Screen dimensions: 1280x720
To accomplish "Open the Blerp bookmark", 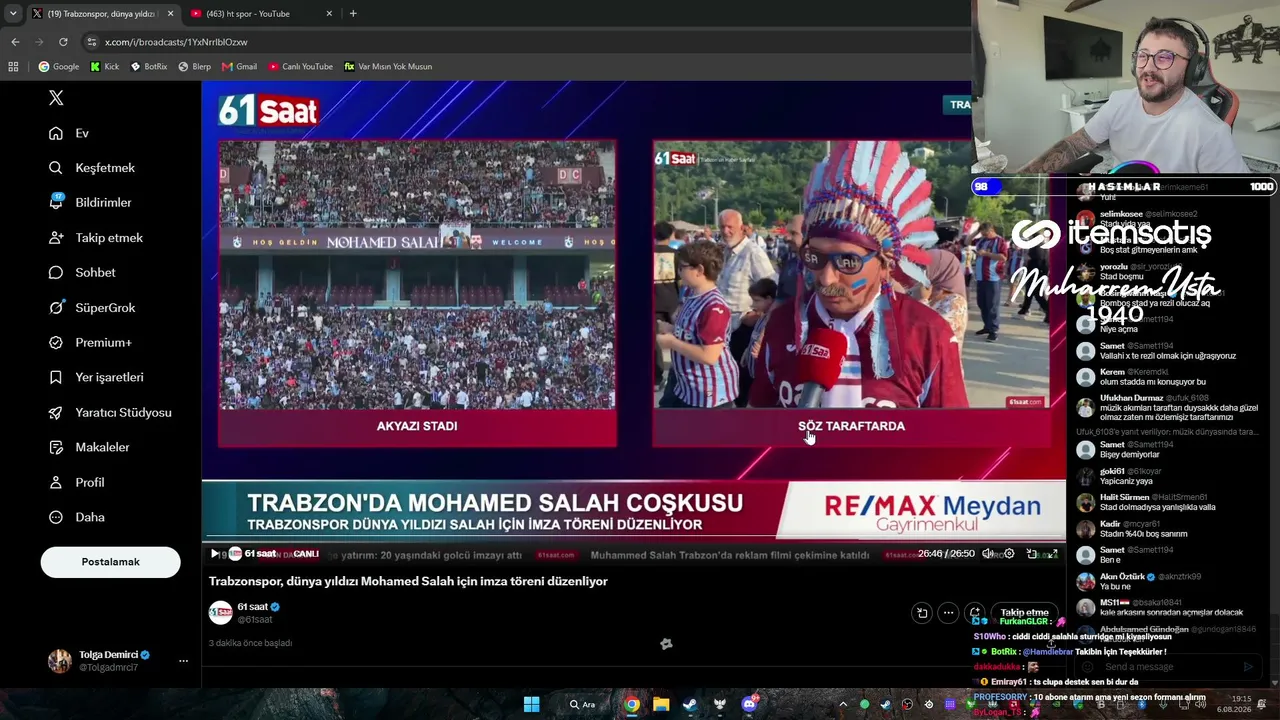I will coord(194,67).
